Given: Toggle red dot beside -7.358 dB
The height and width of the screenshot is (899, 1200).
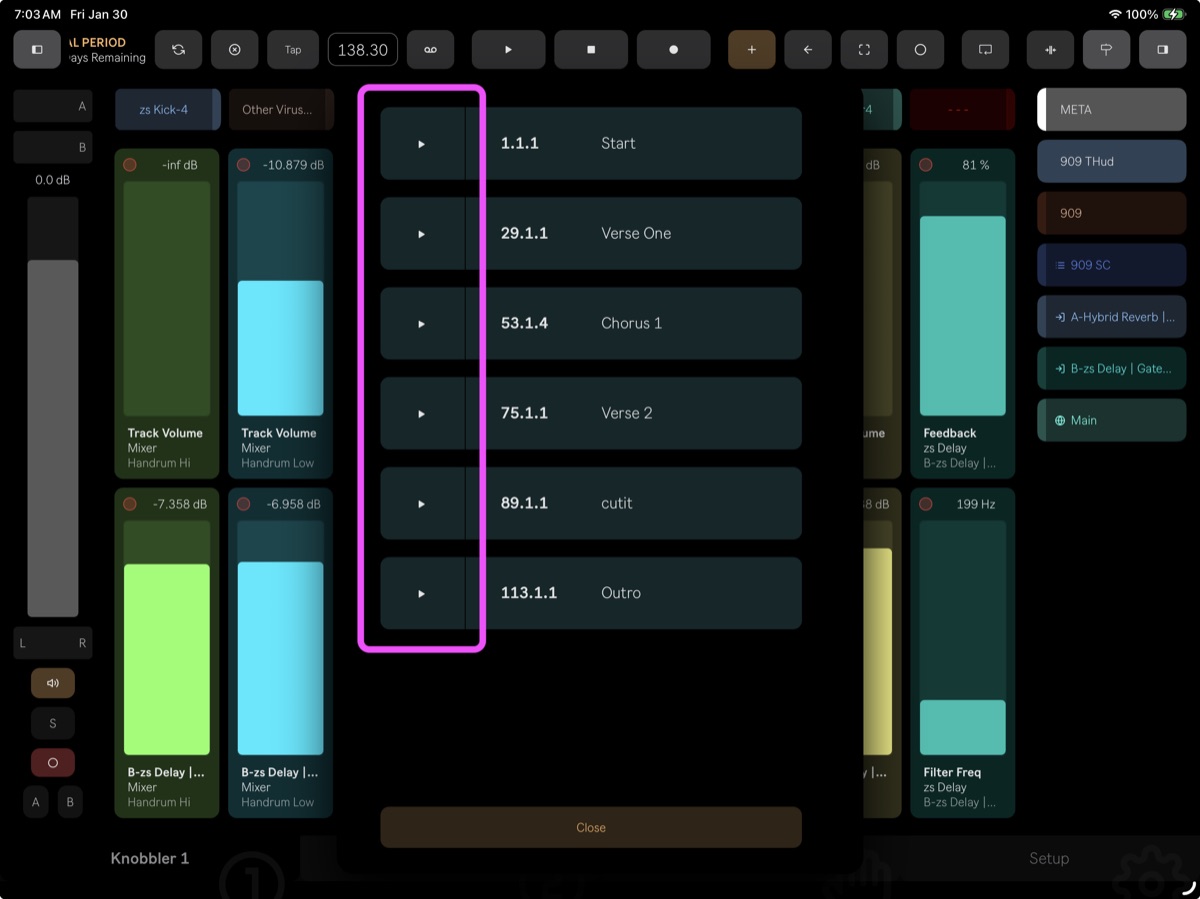Looking at the screenshot, I should tap(130, 504).
